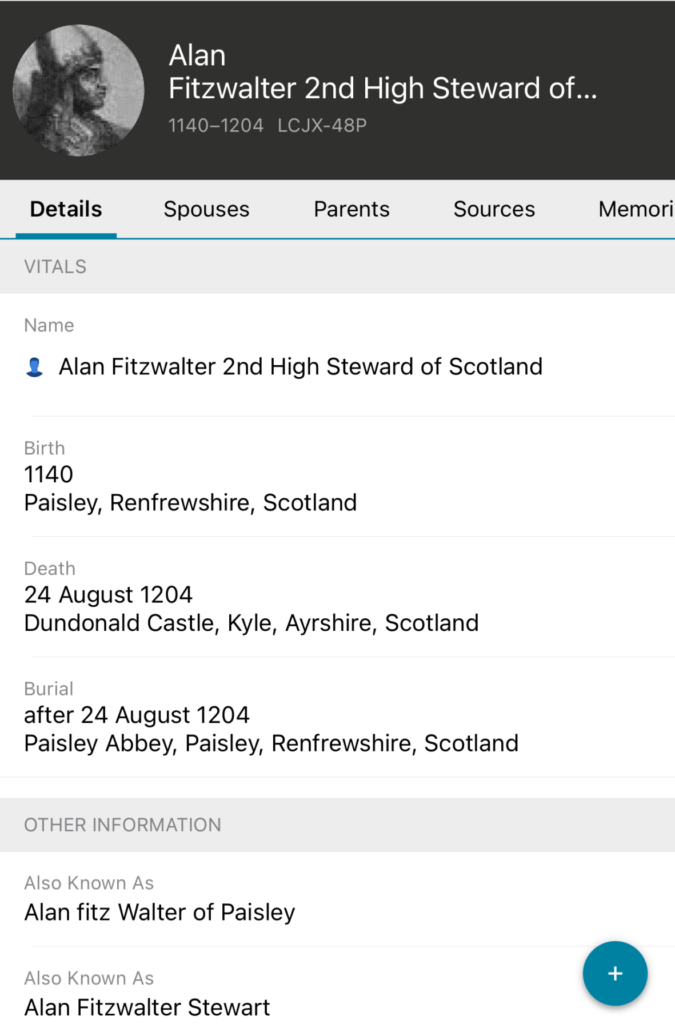
Task: Tap the circular profile portrait of Alan
Action: (x=78, y=90)
